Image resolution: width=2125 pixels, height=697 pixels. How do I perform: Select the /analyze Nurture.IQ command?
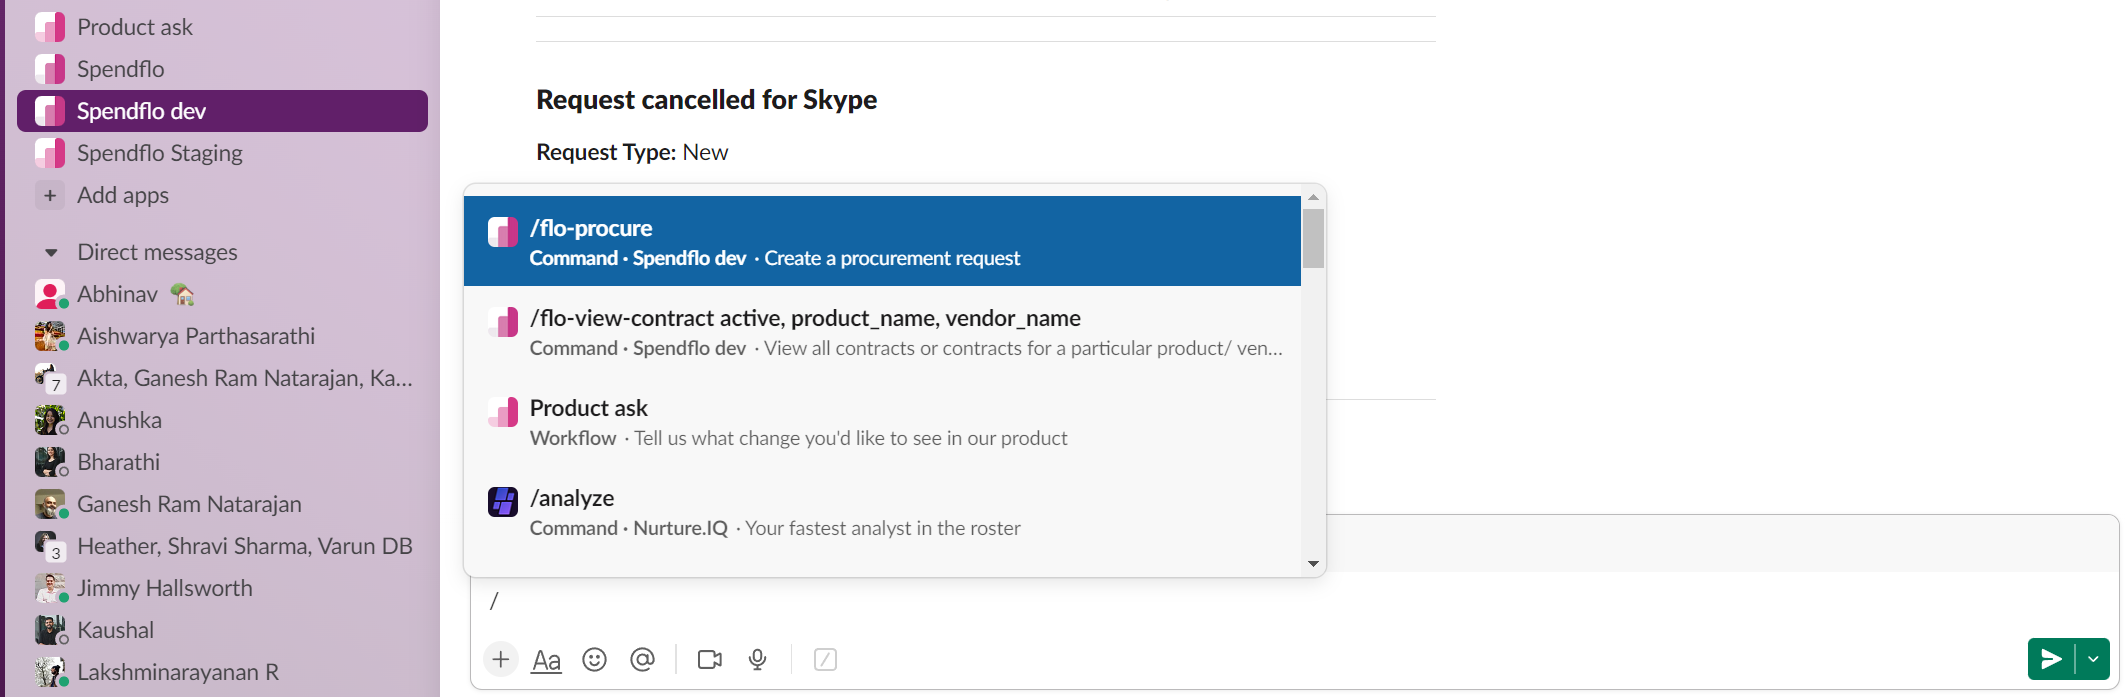click(x=882, y=511)
